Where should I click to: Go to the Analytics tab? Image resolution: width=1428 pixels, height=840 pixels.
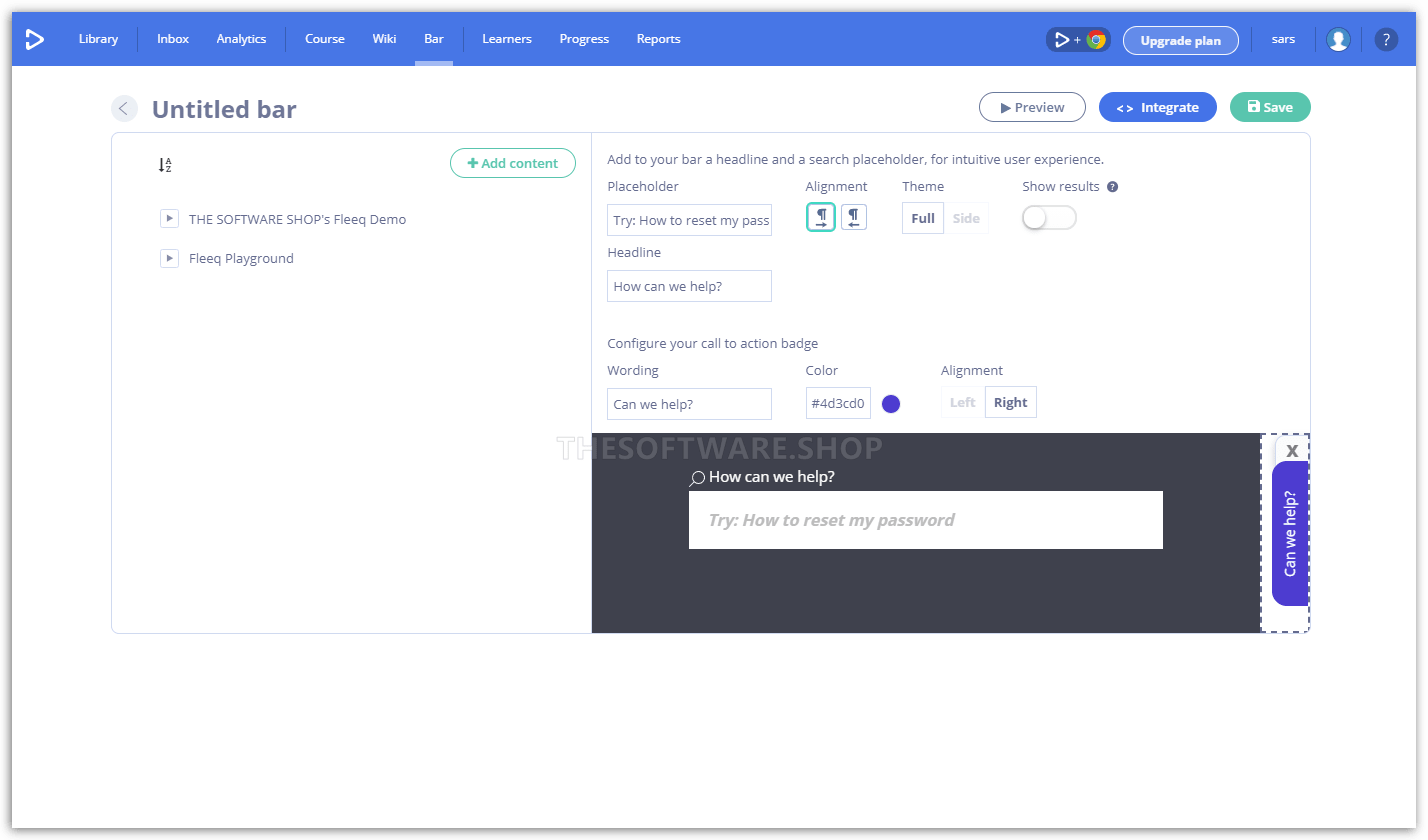coord(241,39)
